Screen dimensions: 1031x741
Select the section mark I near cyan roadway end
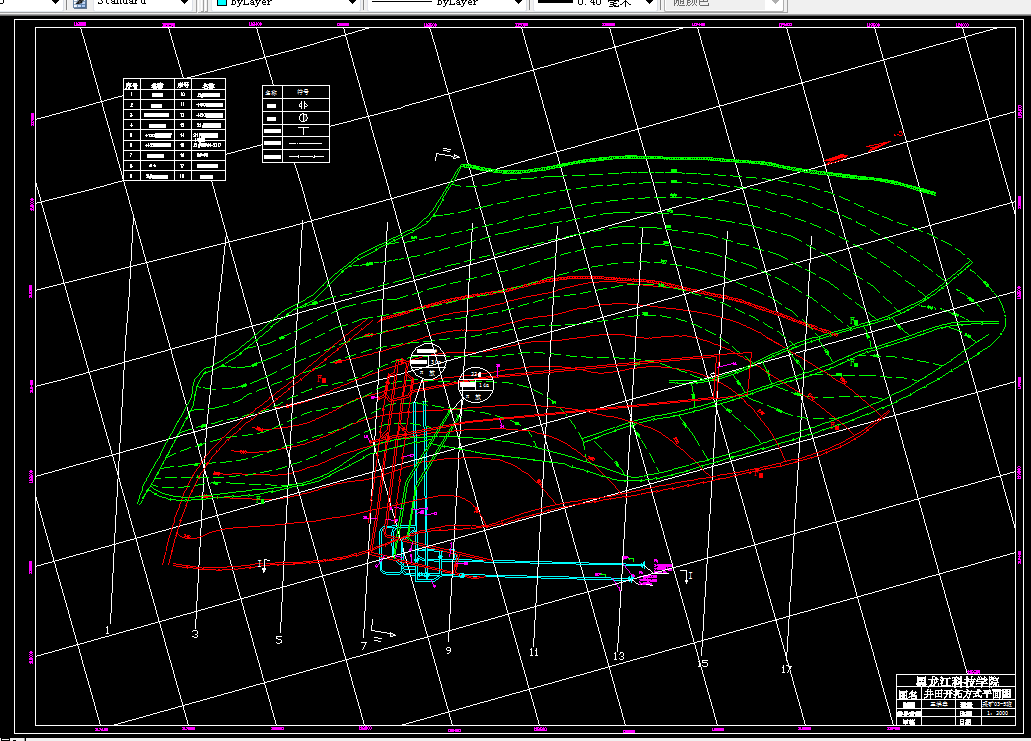tap(688, 577)
